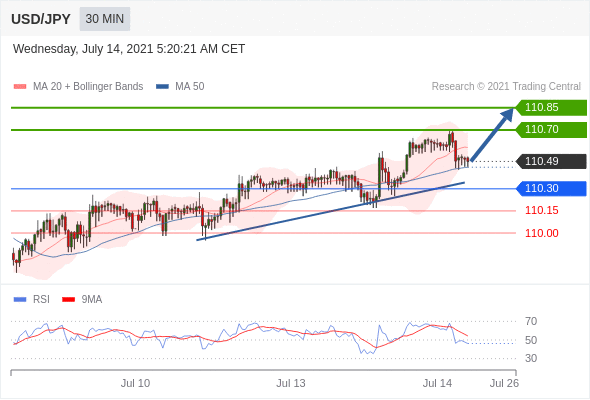Toggle the red 9MA legend entry

point(82,300)
